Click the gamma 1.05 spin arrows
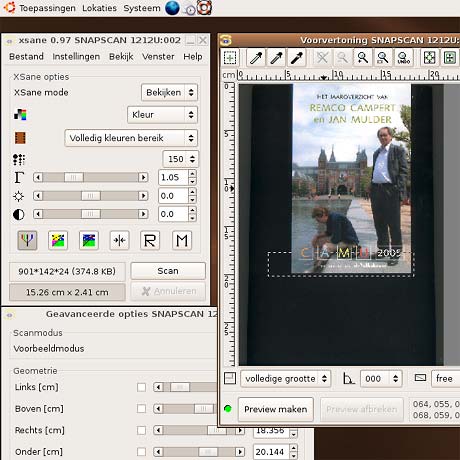 192,177
